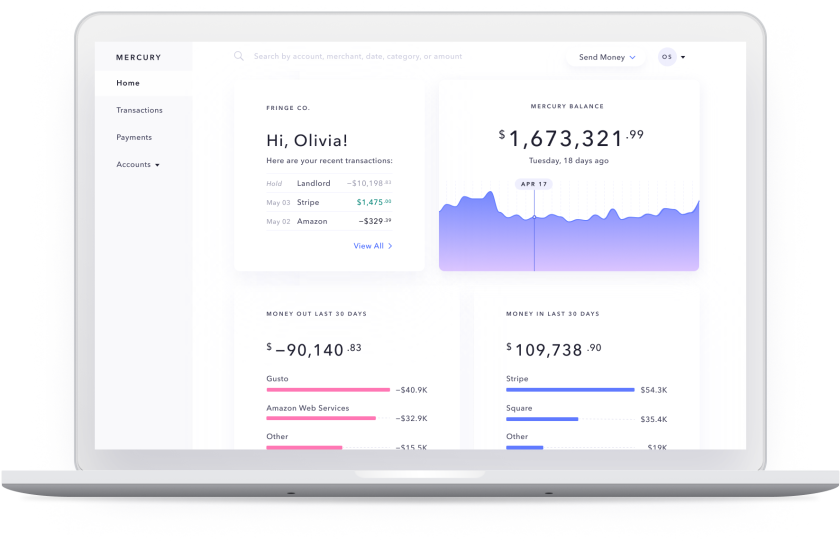The height and width of the screenshot is (541, 840).
Task: Expand the Accounts sidebar menu
Action: click(x=138, y=164)
